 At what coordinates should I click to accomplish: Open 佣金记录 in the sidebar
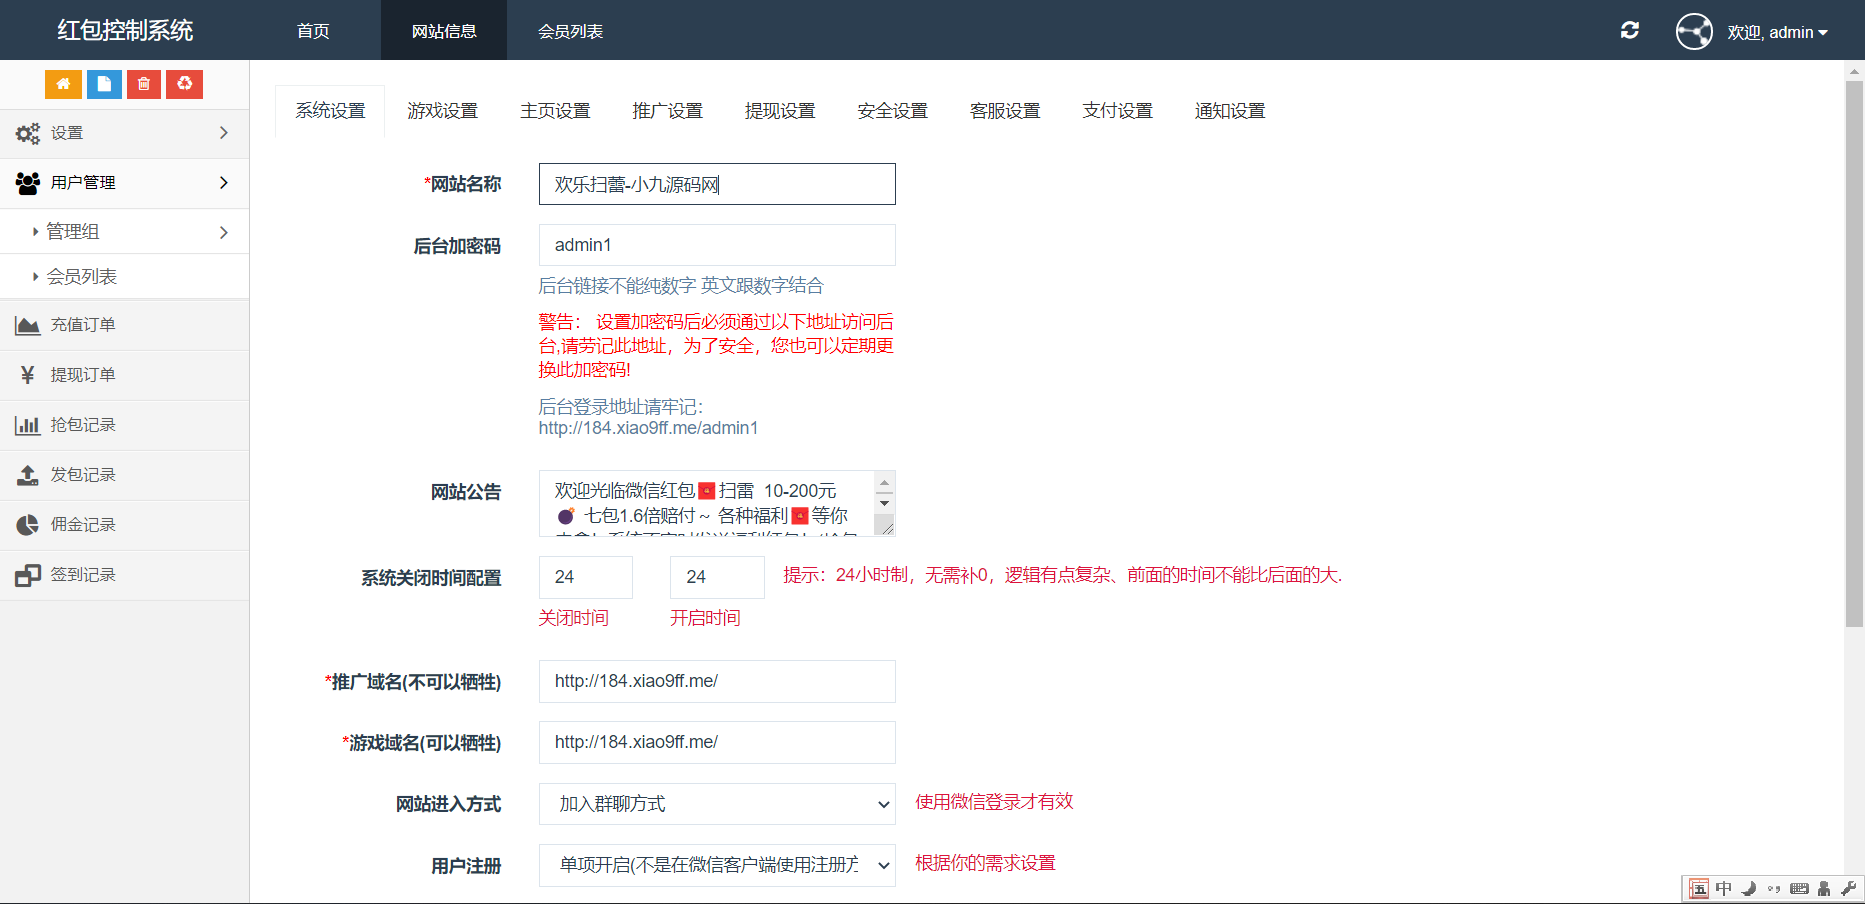[x=124, y=525]
